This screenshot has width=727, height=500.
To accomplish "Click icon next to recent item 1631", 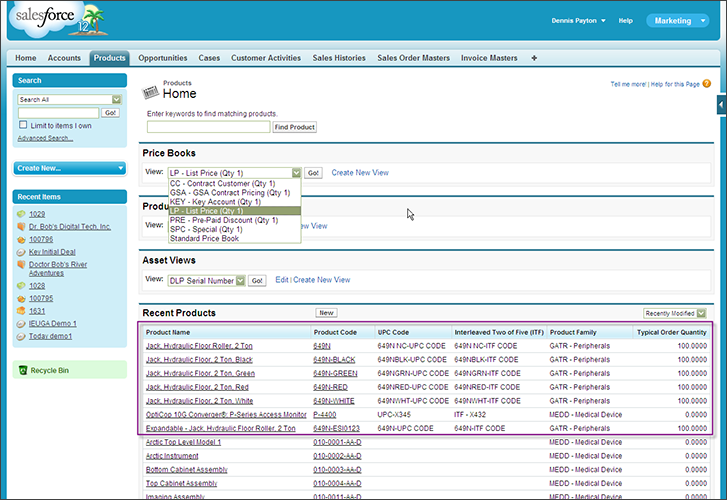I will (x=21, y=311).
